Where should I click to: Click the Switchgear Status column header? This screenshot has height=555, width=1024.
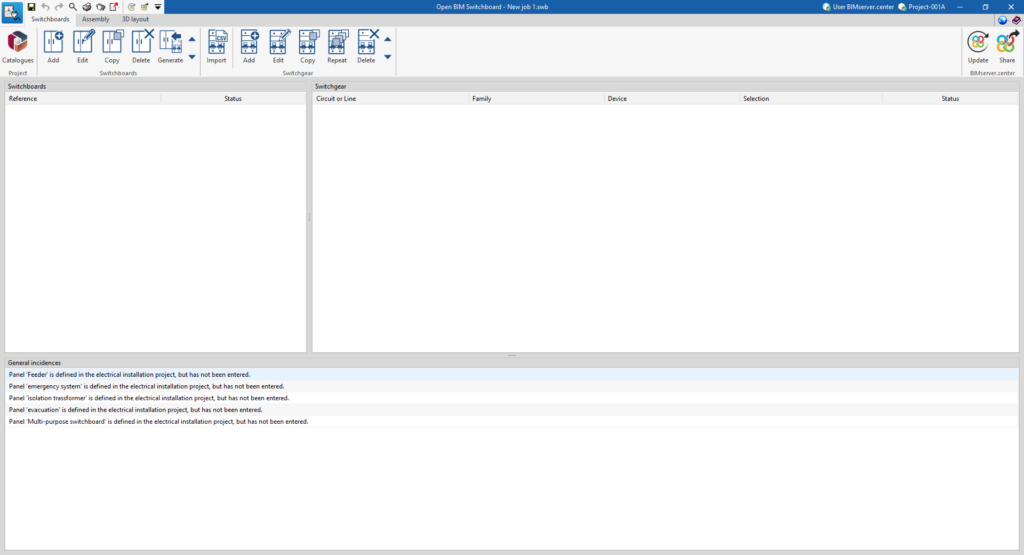[x=950, y=99]
